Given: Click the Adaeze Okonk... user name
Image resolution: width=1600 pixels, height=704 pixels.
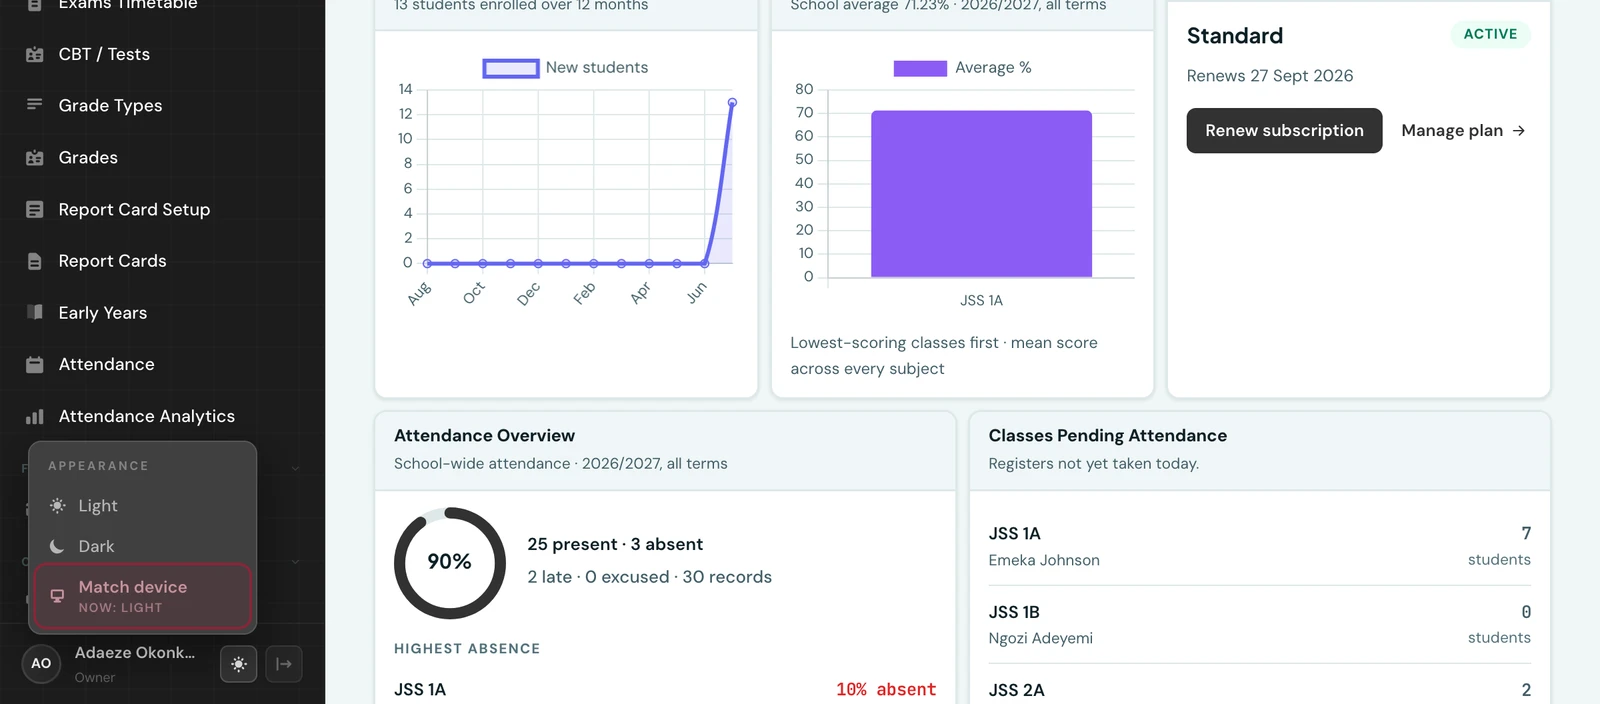Looking at the screenshot, I should (x=135, y=652).
